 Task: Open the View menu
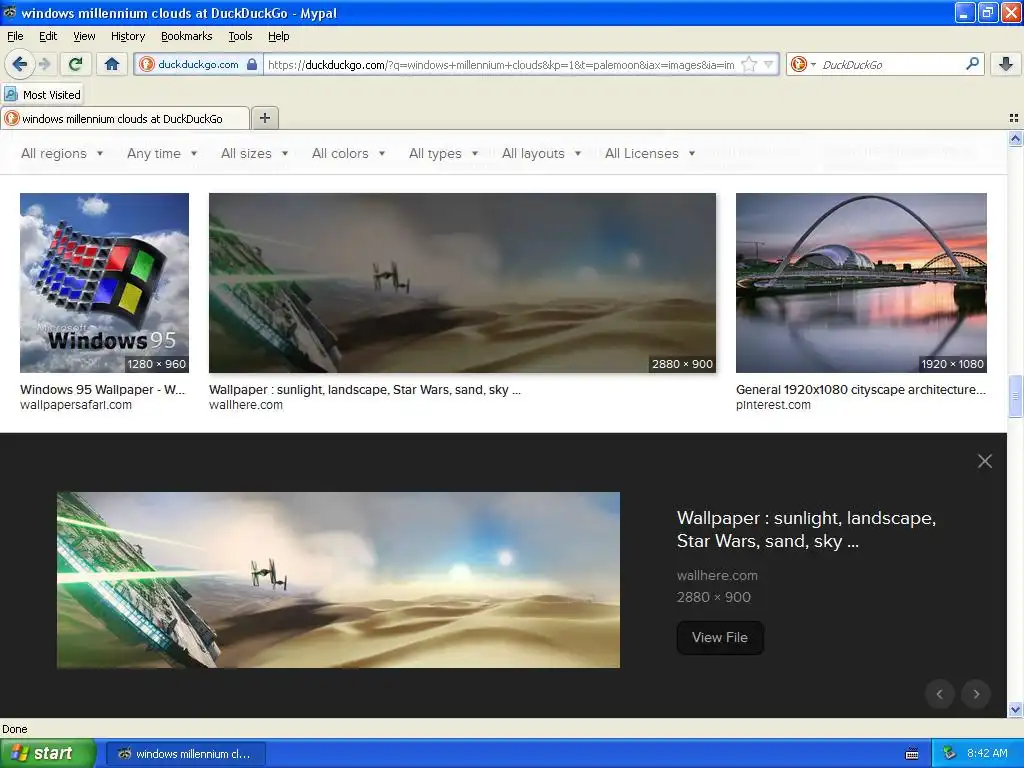click(84, 36)
